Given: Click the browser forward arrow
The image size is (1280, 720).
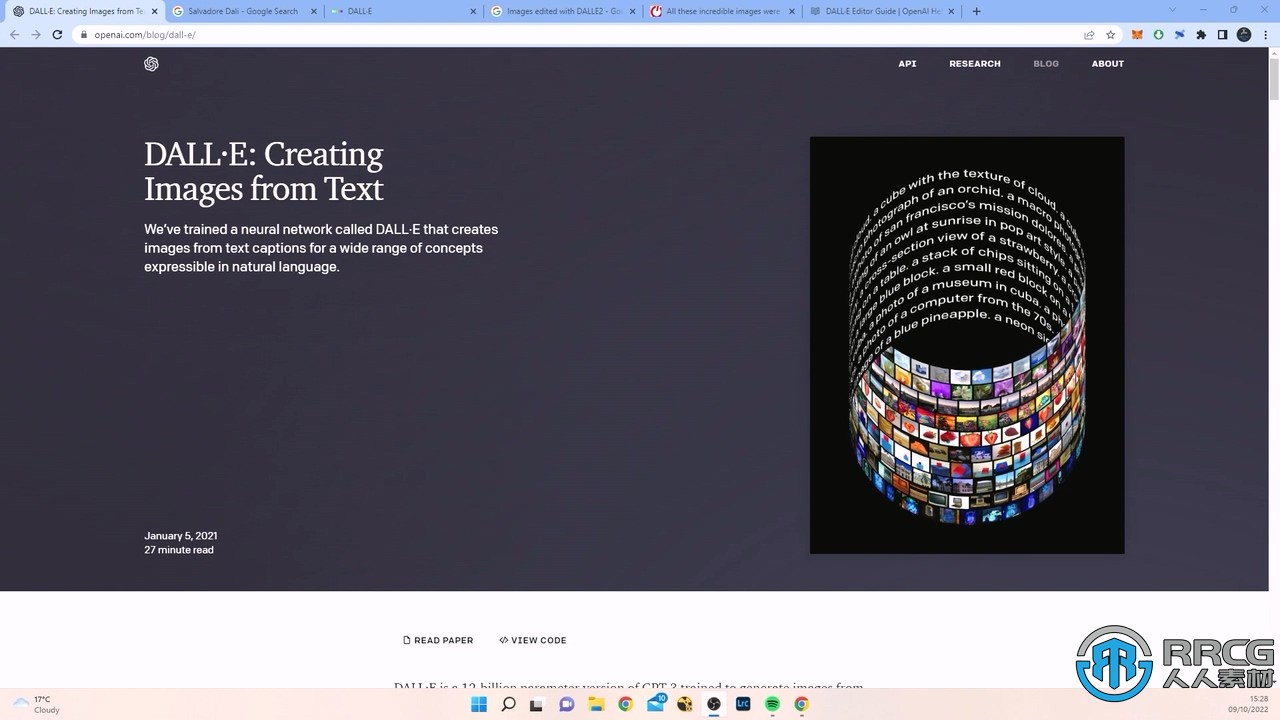Looking at the screenshot, I should point(36,34).
